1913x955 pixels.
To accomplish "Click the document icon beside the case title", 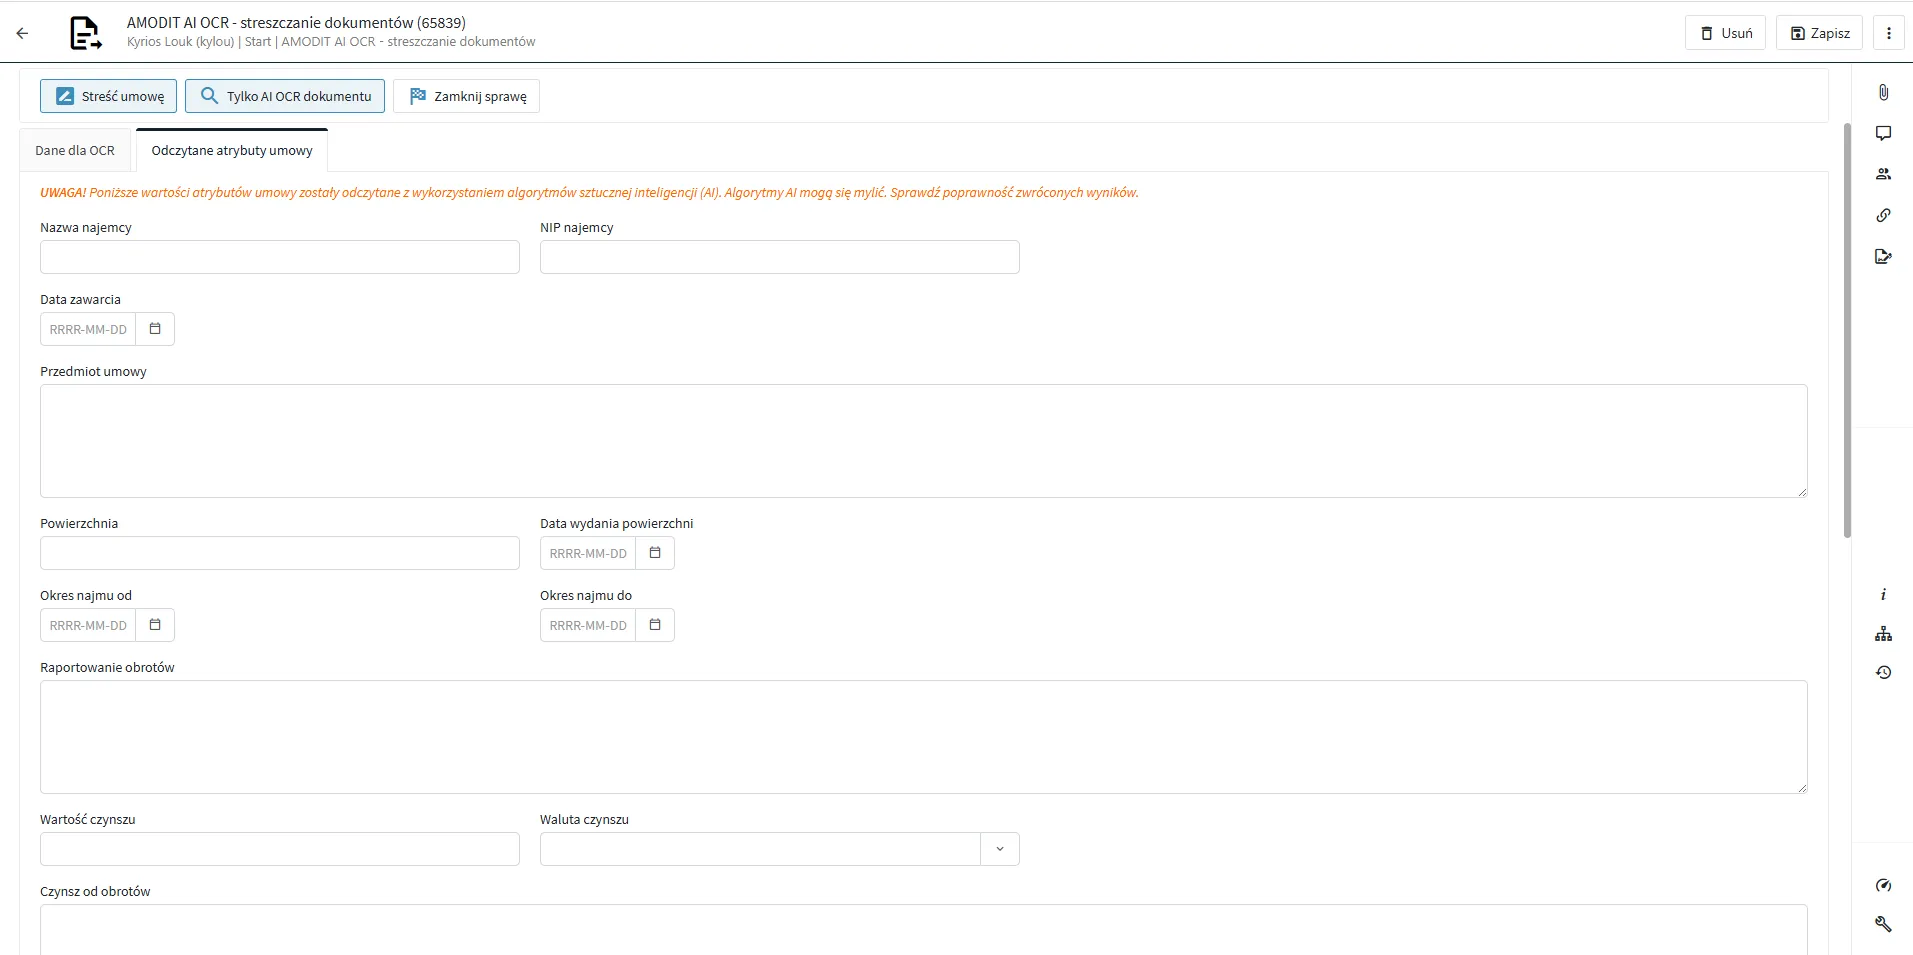I will (x=85, y=33).
